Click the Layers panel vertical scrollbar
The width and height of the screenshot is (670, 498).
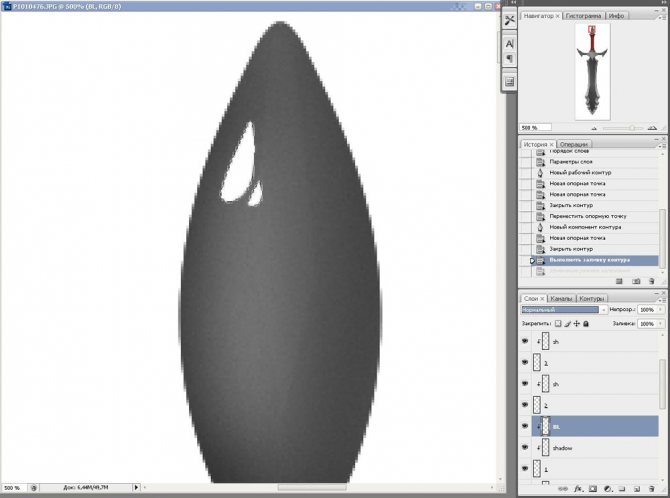663,383
